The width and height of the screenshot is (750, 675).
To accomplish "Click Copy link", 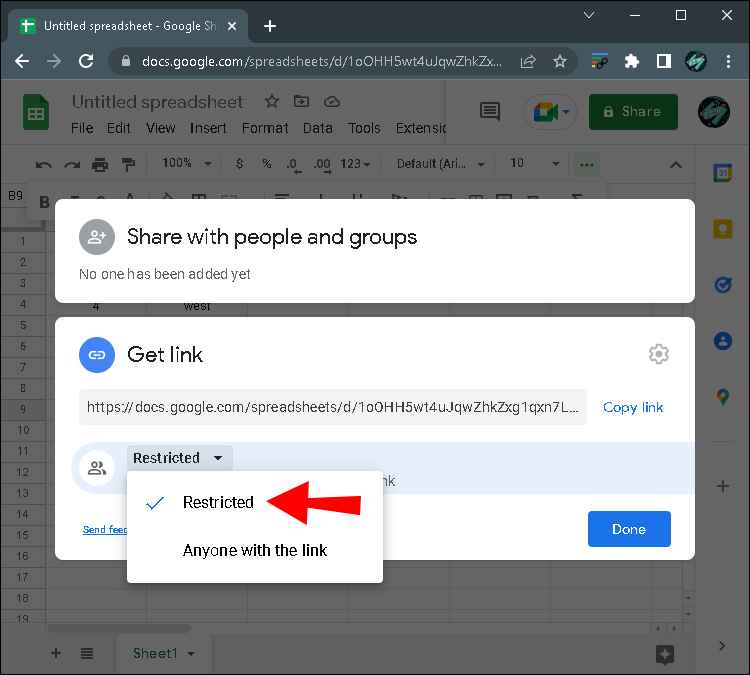I will (x=632, y=407).
